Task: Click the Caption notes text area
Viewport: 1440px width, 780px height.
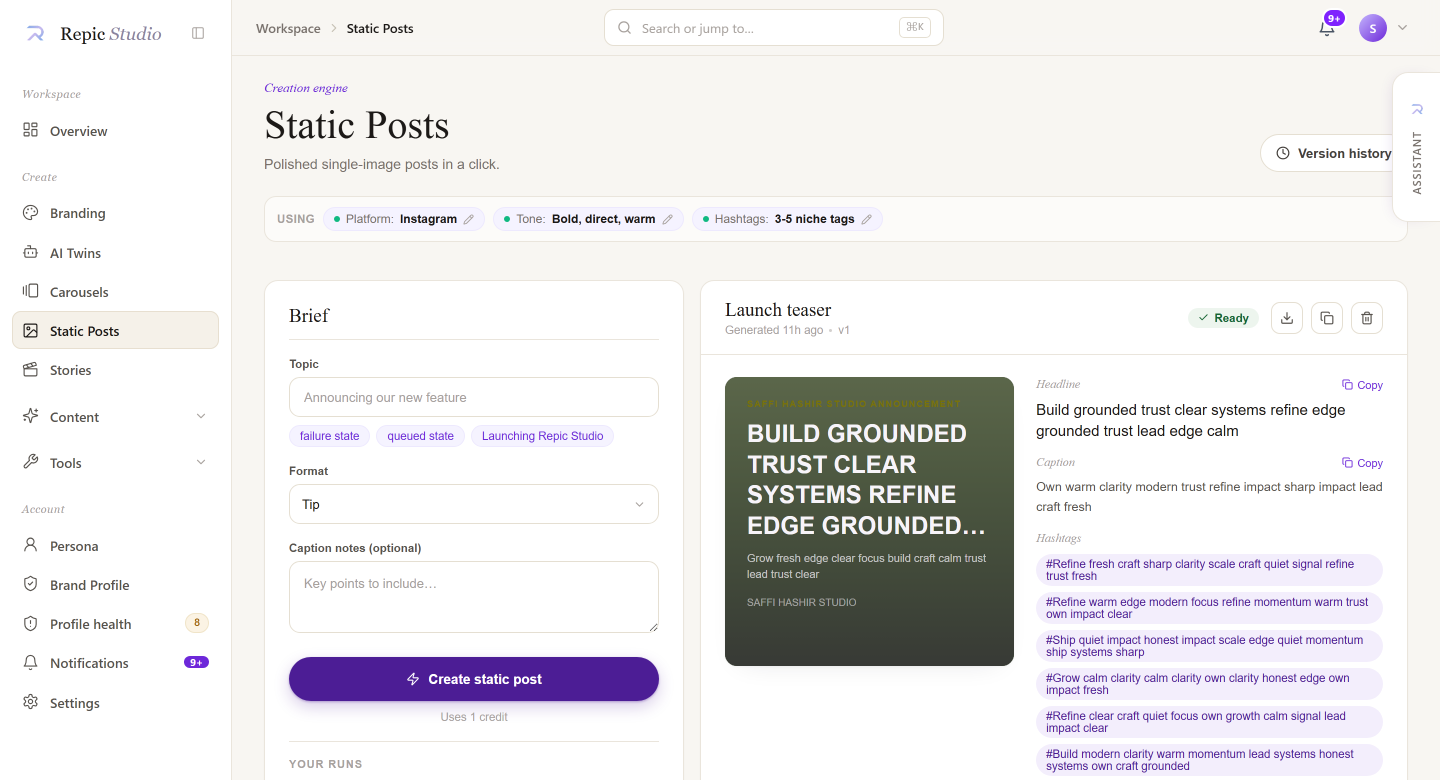Action: pyautogui.click(x=474, y=597)
